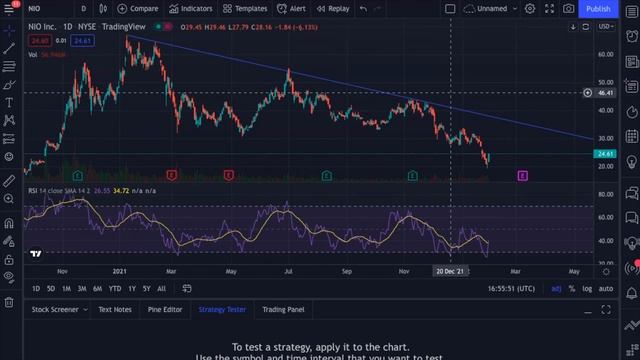The image size is (640, 360).
Task: Activate the zoom in tool
Action: (9, 199)
